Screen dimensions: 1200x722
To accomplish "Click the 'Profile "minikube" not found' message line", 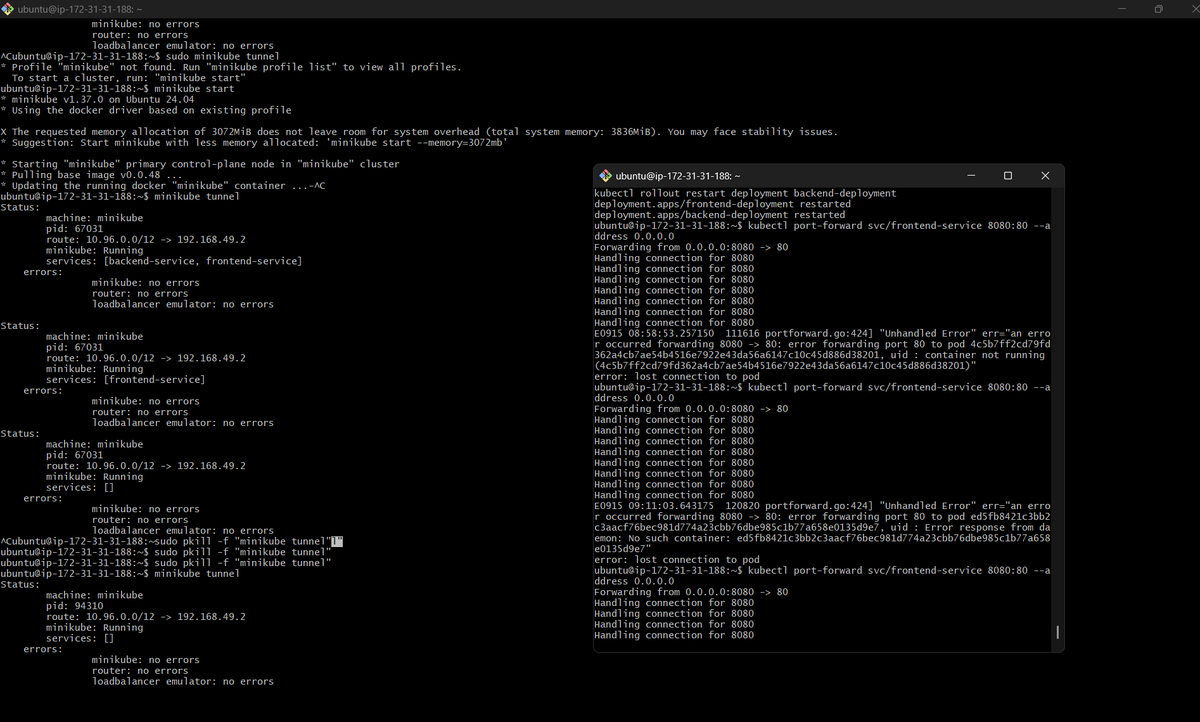I will (231, 67).
